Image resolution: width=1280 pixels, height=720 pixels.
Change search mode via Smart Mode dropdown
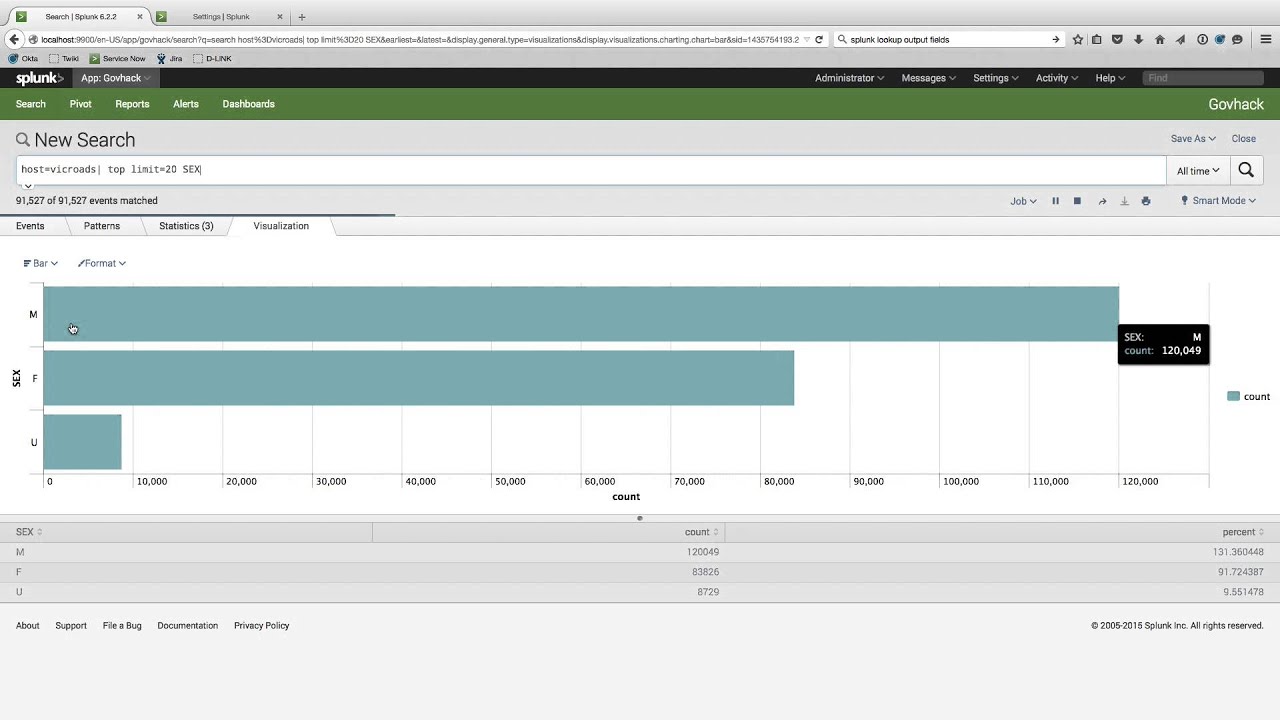tap(1218, 201)
